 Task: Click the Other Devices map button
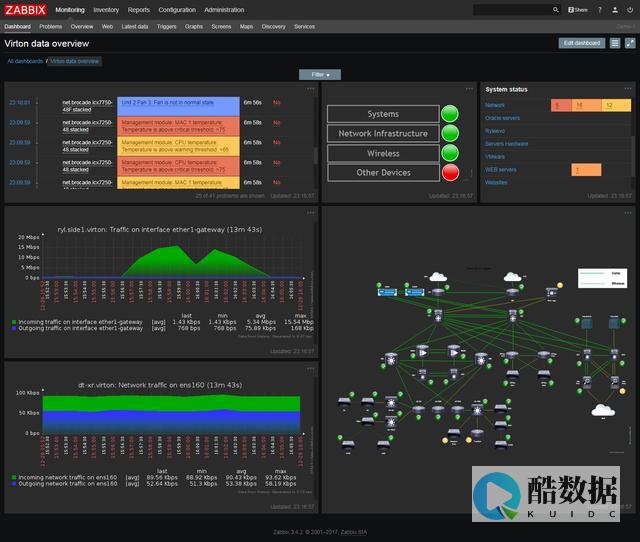[383, 173]
